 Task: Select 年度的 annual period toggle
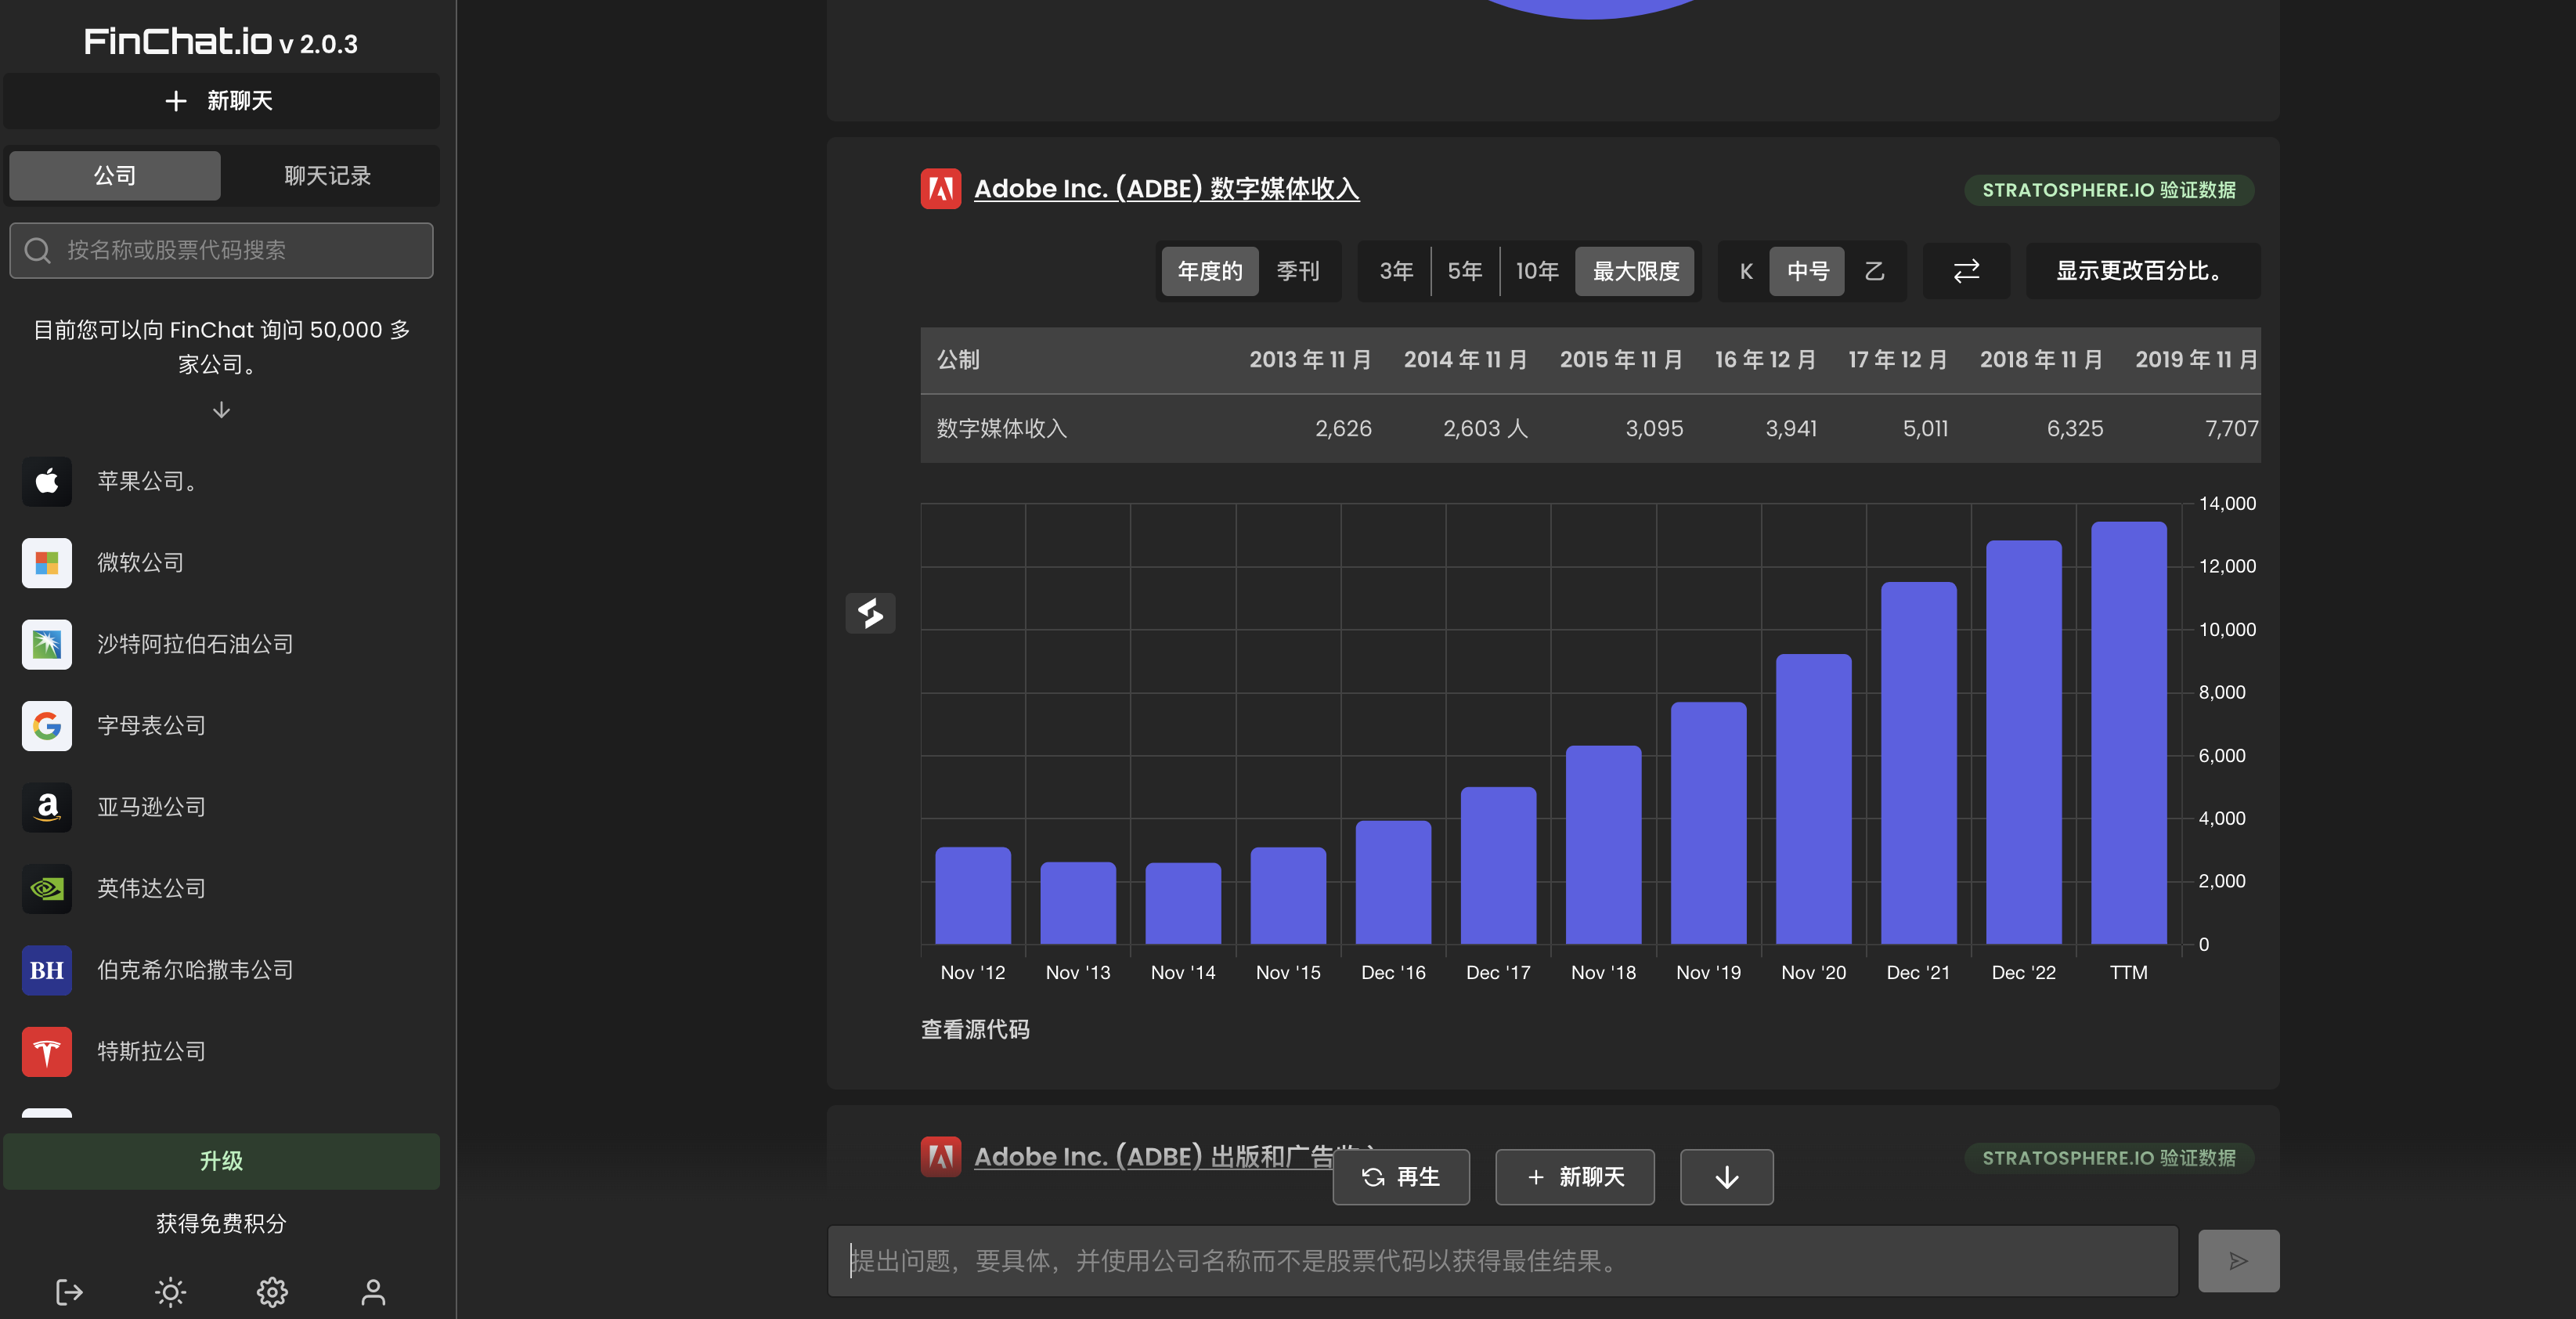click(x=1209, y=271)
